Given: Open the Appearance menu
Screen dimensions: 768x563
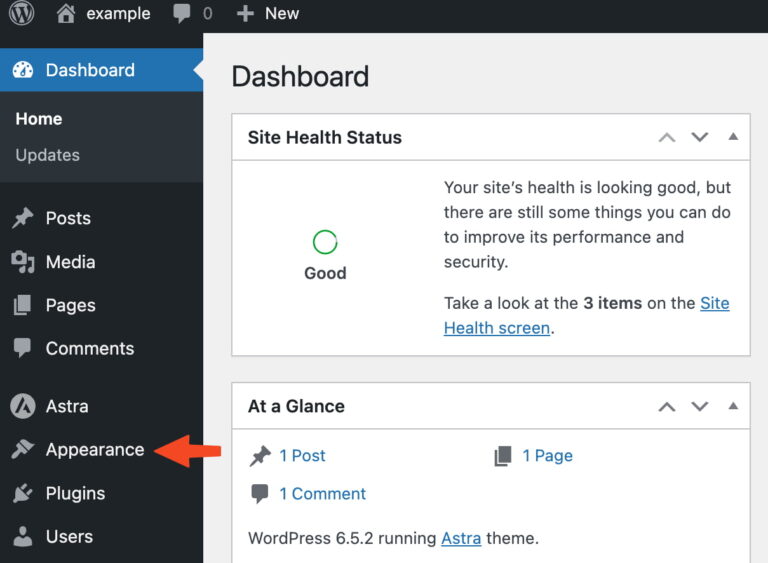Looking at the screenshot, I should 94,450.
